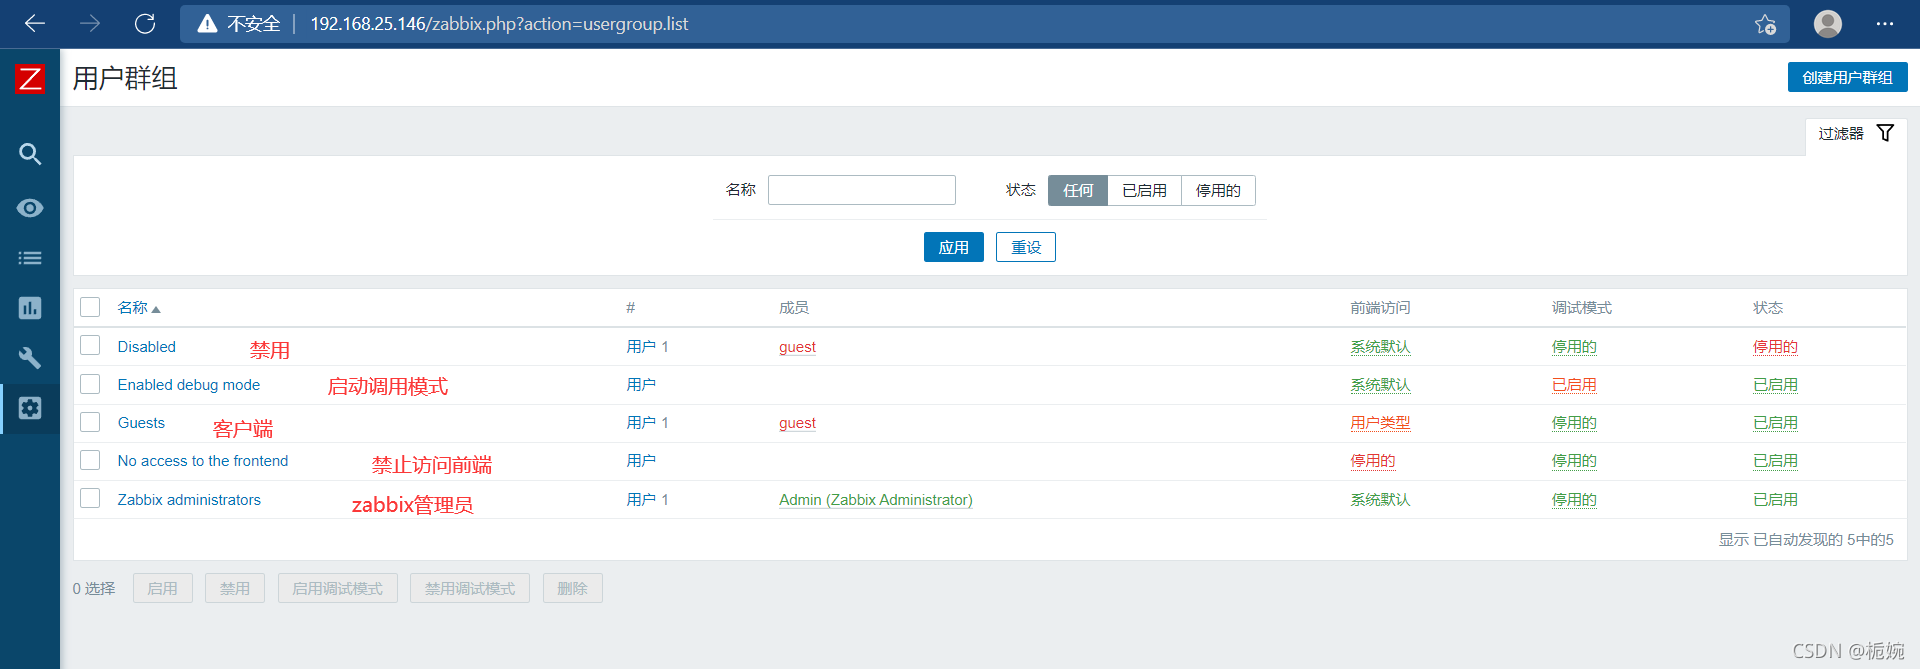Toggle debug mode 停用的 in Zabbix administrators row
Screen dimensions: 1920x669
[1574, 500]
